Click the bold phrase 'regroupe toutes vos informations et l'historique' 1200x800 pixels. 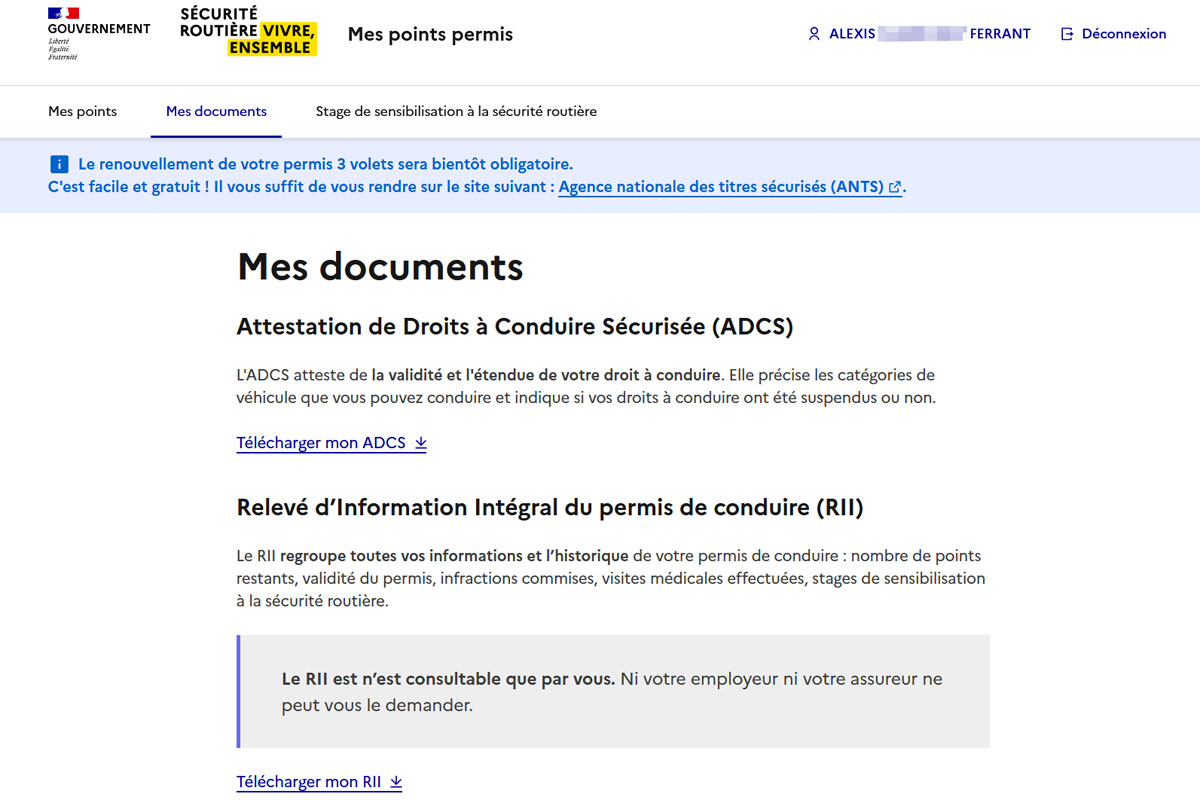454,556
